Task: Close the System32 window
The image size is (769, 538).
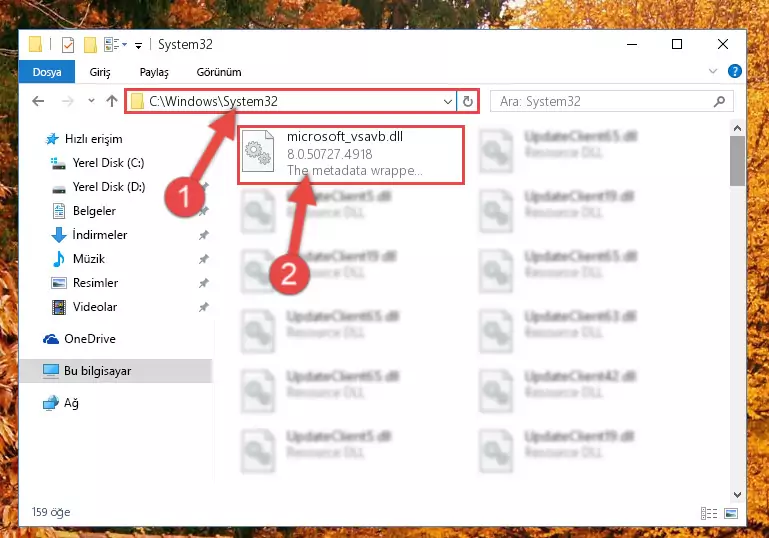Action: pyautogui.click(x=722, y=44)
